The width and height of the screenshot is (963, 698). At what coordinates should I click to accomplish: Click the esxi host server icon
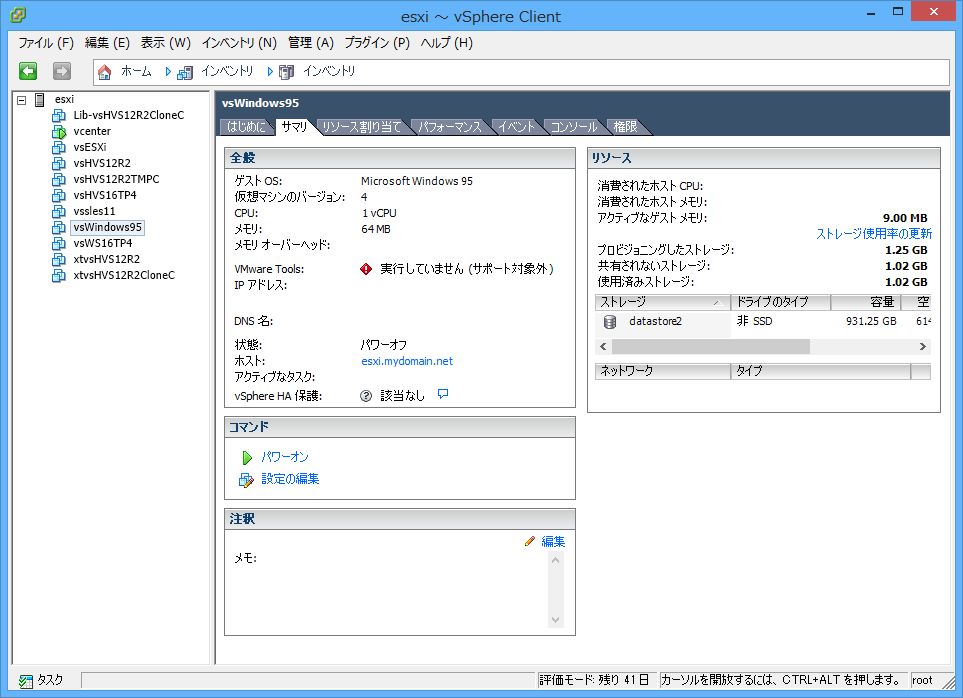[x=40, y=99]
